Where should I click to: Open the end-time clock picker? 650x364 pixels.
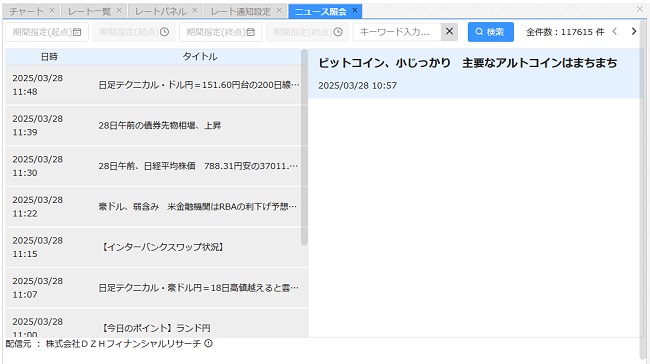click(x=338, y=32)
